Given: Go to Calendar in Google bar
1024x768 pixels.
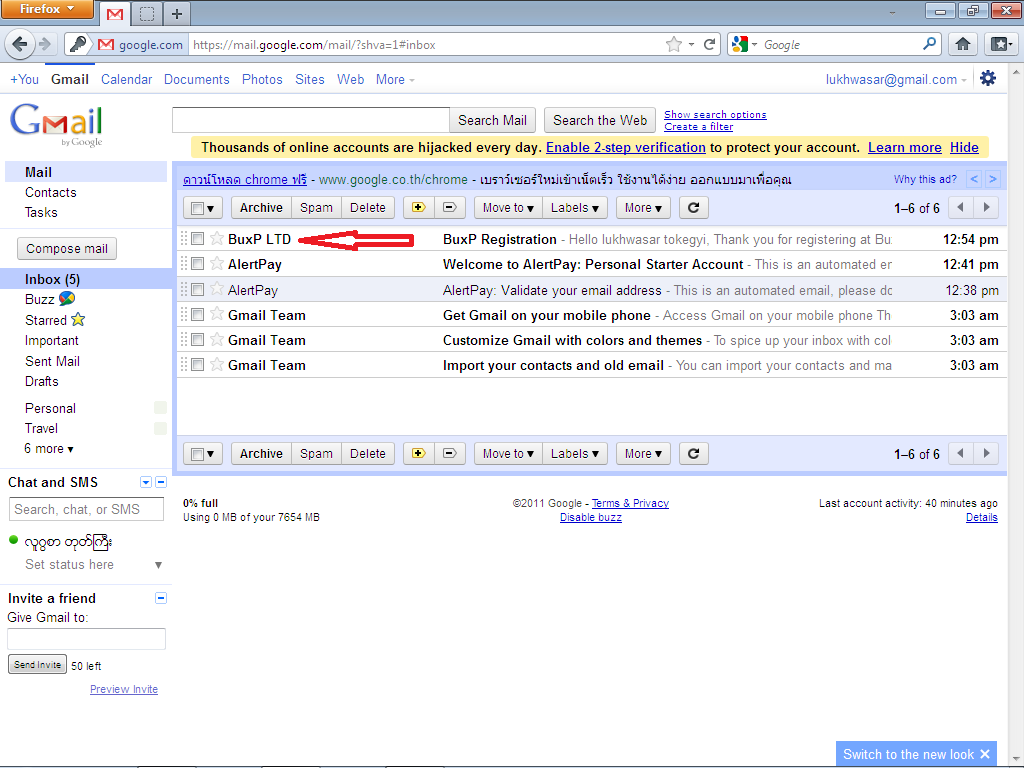Looking at the screenshot, I should tap(127, 79).
